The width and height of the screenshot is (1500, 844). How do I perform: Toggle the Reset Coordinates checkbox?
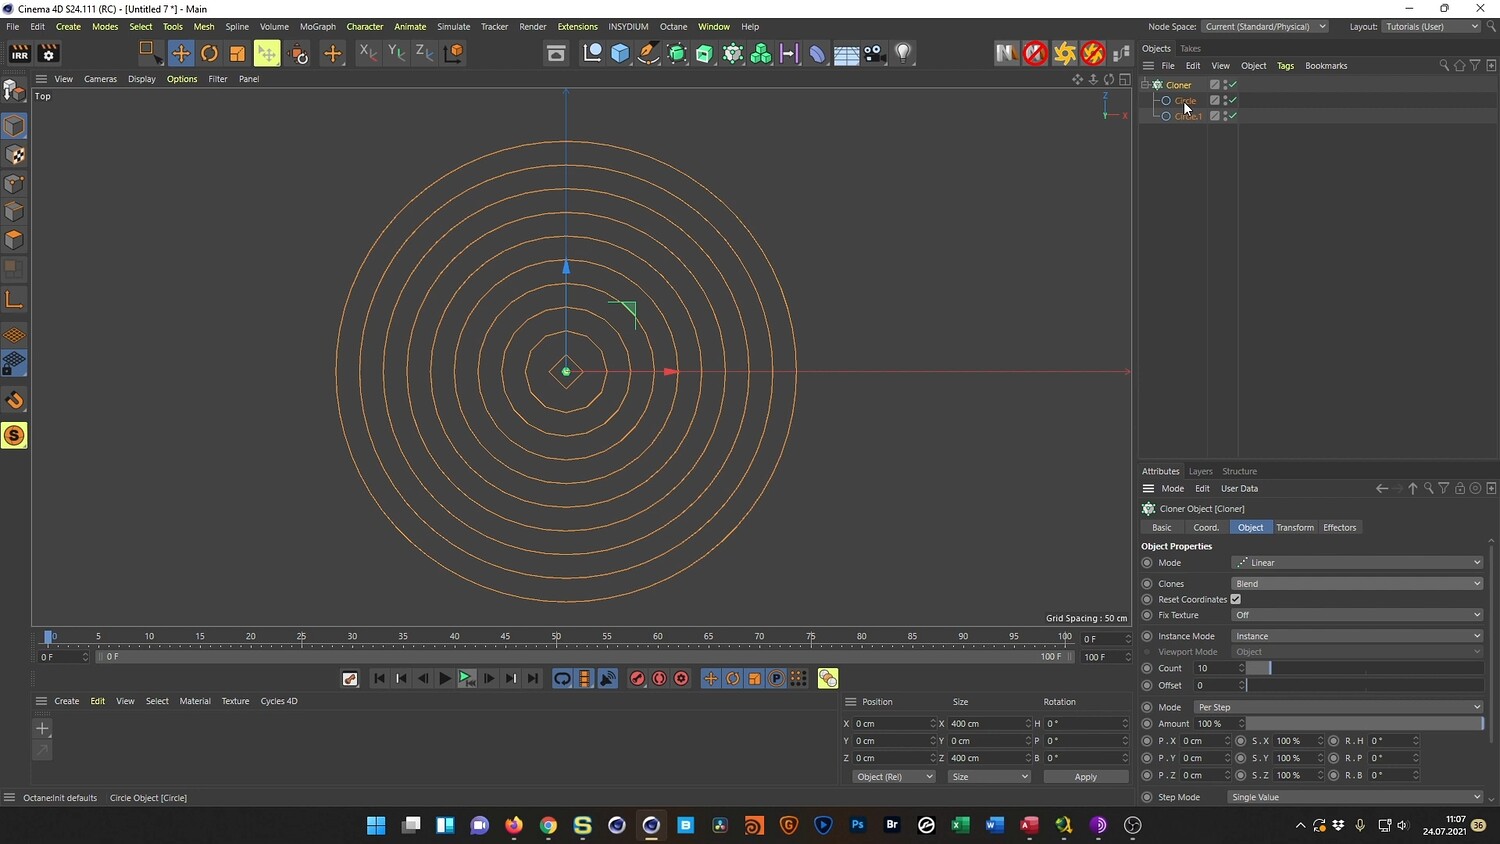(x=1235, y=599)
